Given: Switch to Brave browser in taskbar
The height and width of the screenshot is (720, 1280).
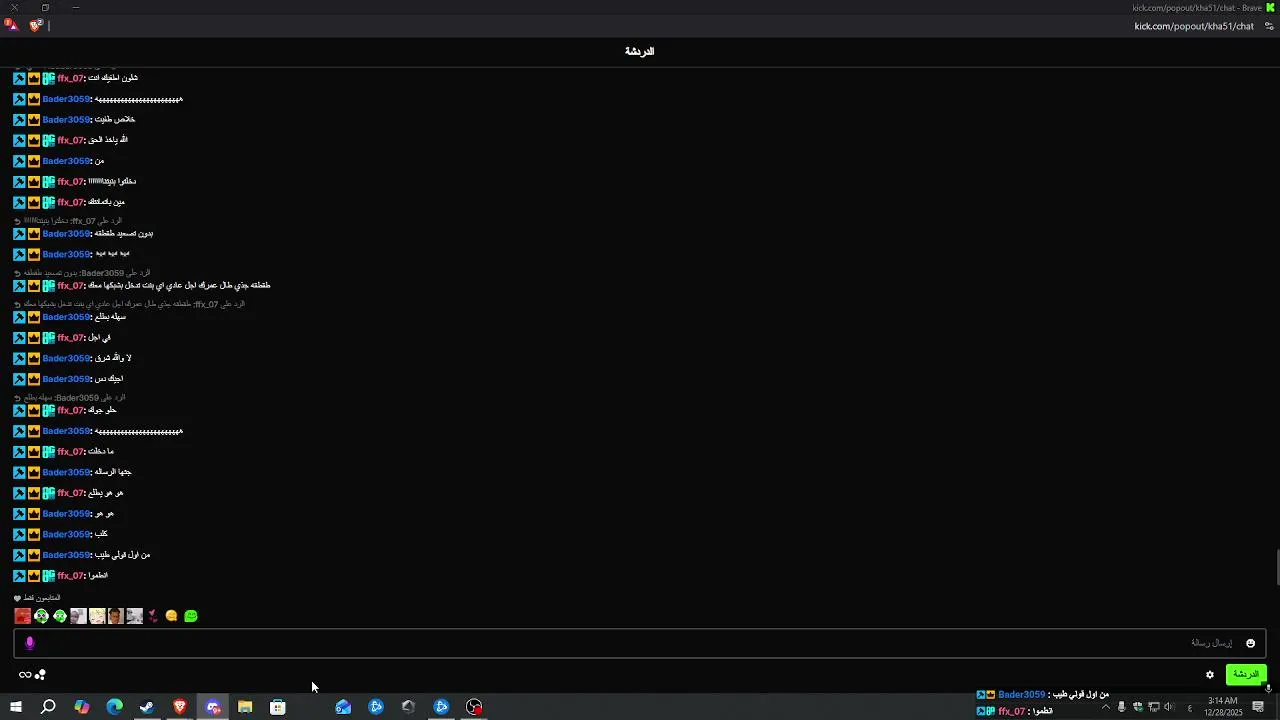Looking at the screenshot, I should pyautogui.click(x=180, y=707).
